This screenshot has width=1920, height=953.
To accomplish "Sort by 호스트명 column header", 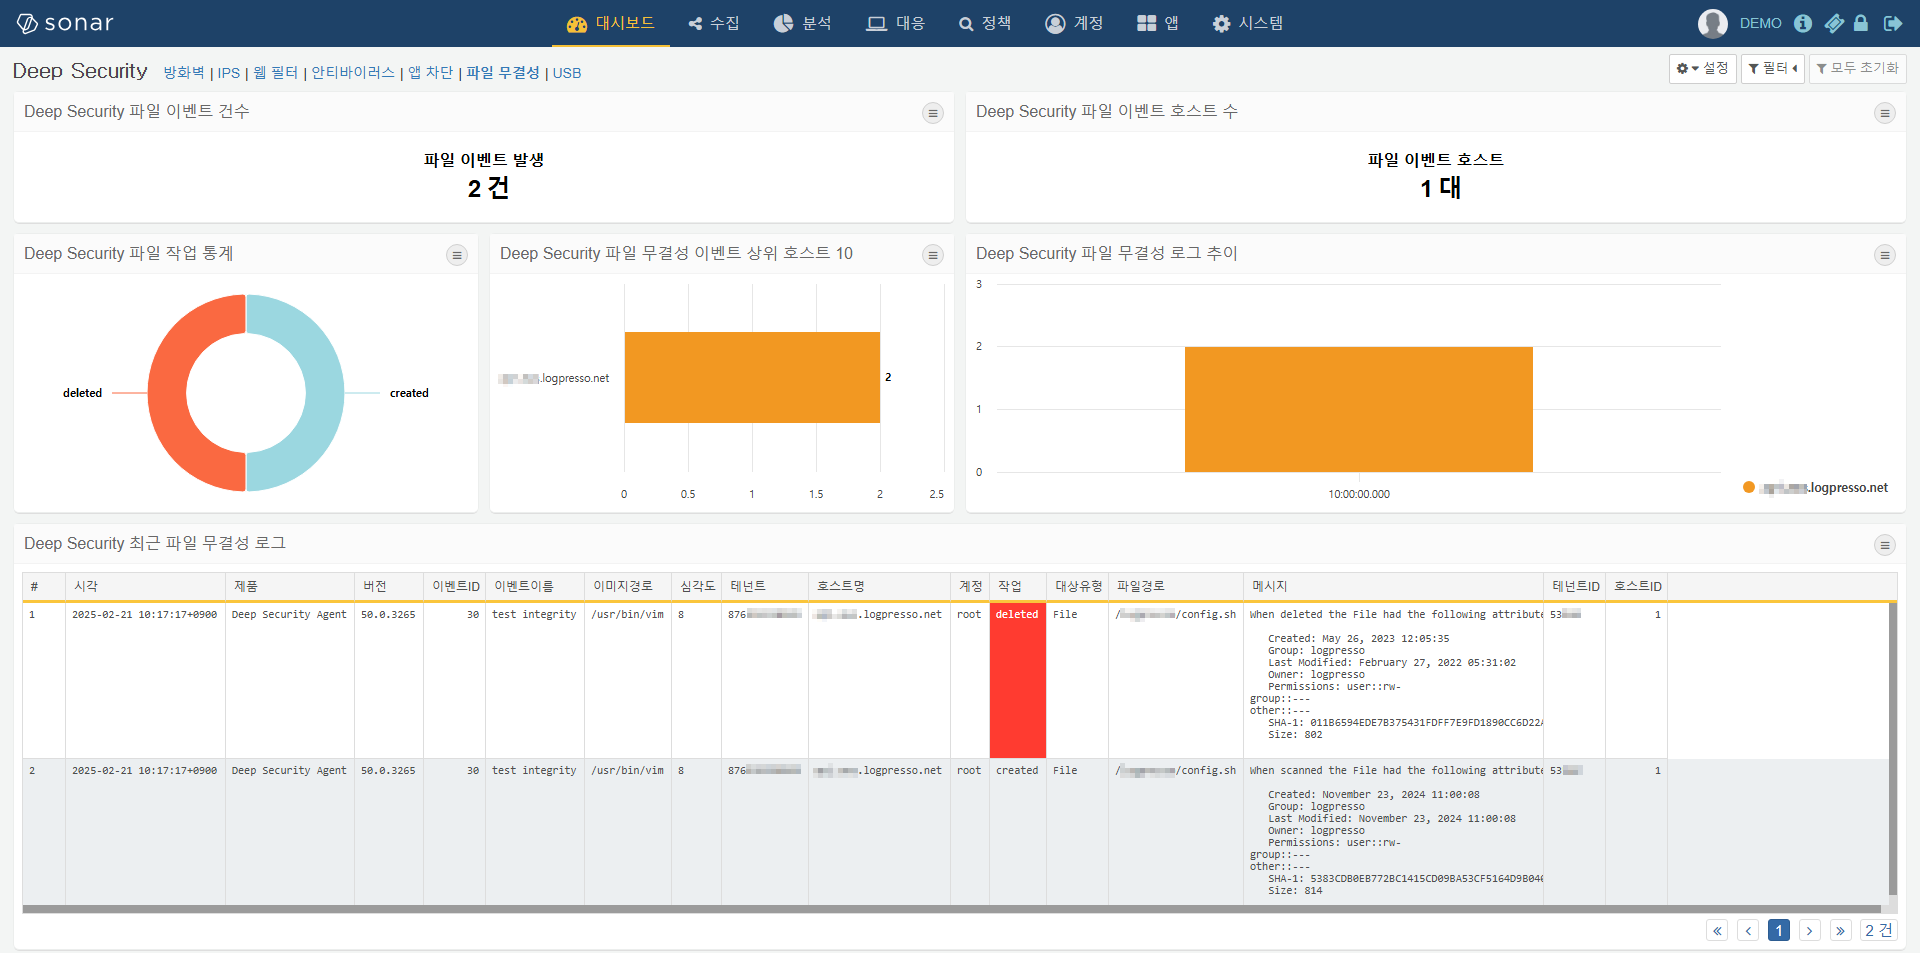I will (x=879, y=586).
